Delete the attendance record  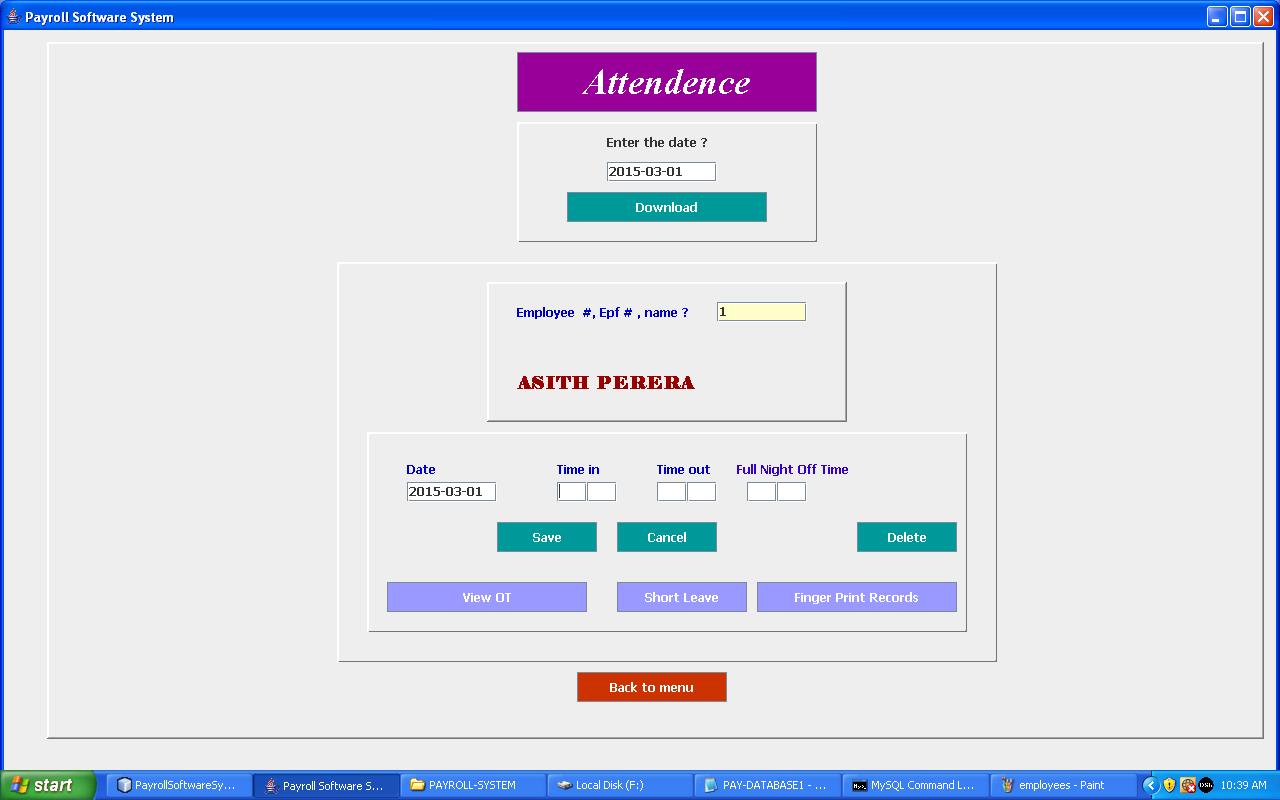point(906,537)
